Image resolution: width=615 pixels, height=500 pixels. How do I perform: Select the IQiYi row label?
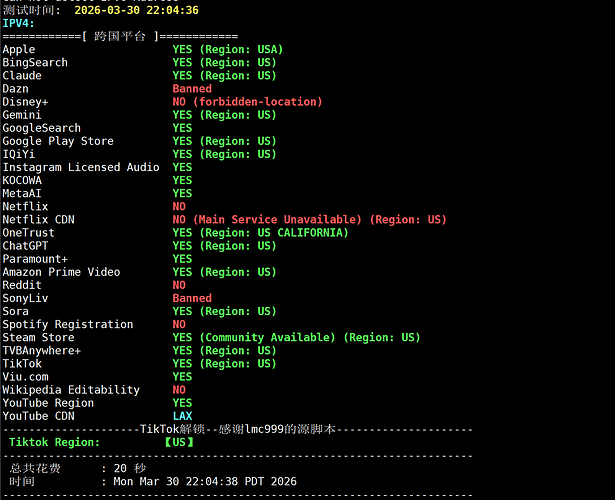[x=19, y=154]
